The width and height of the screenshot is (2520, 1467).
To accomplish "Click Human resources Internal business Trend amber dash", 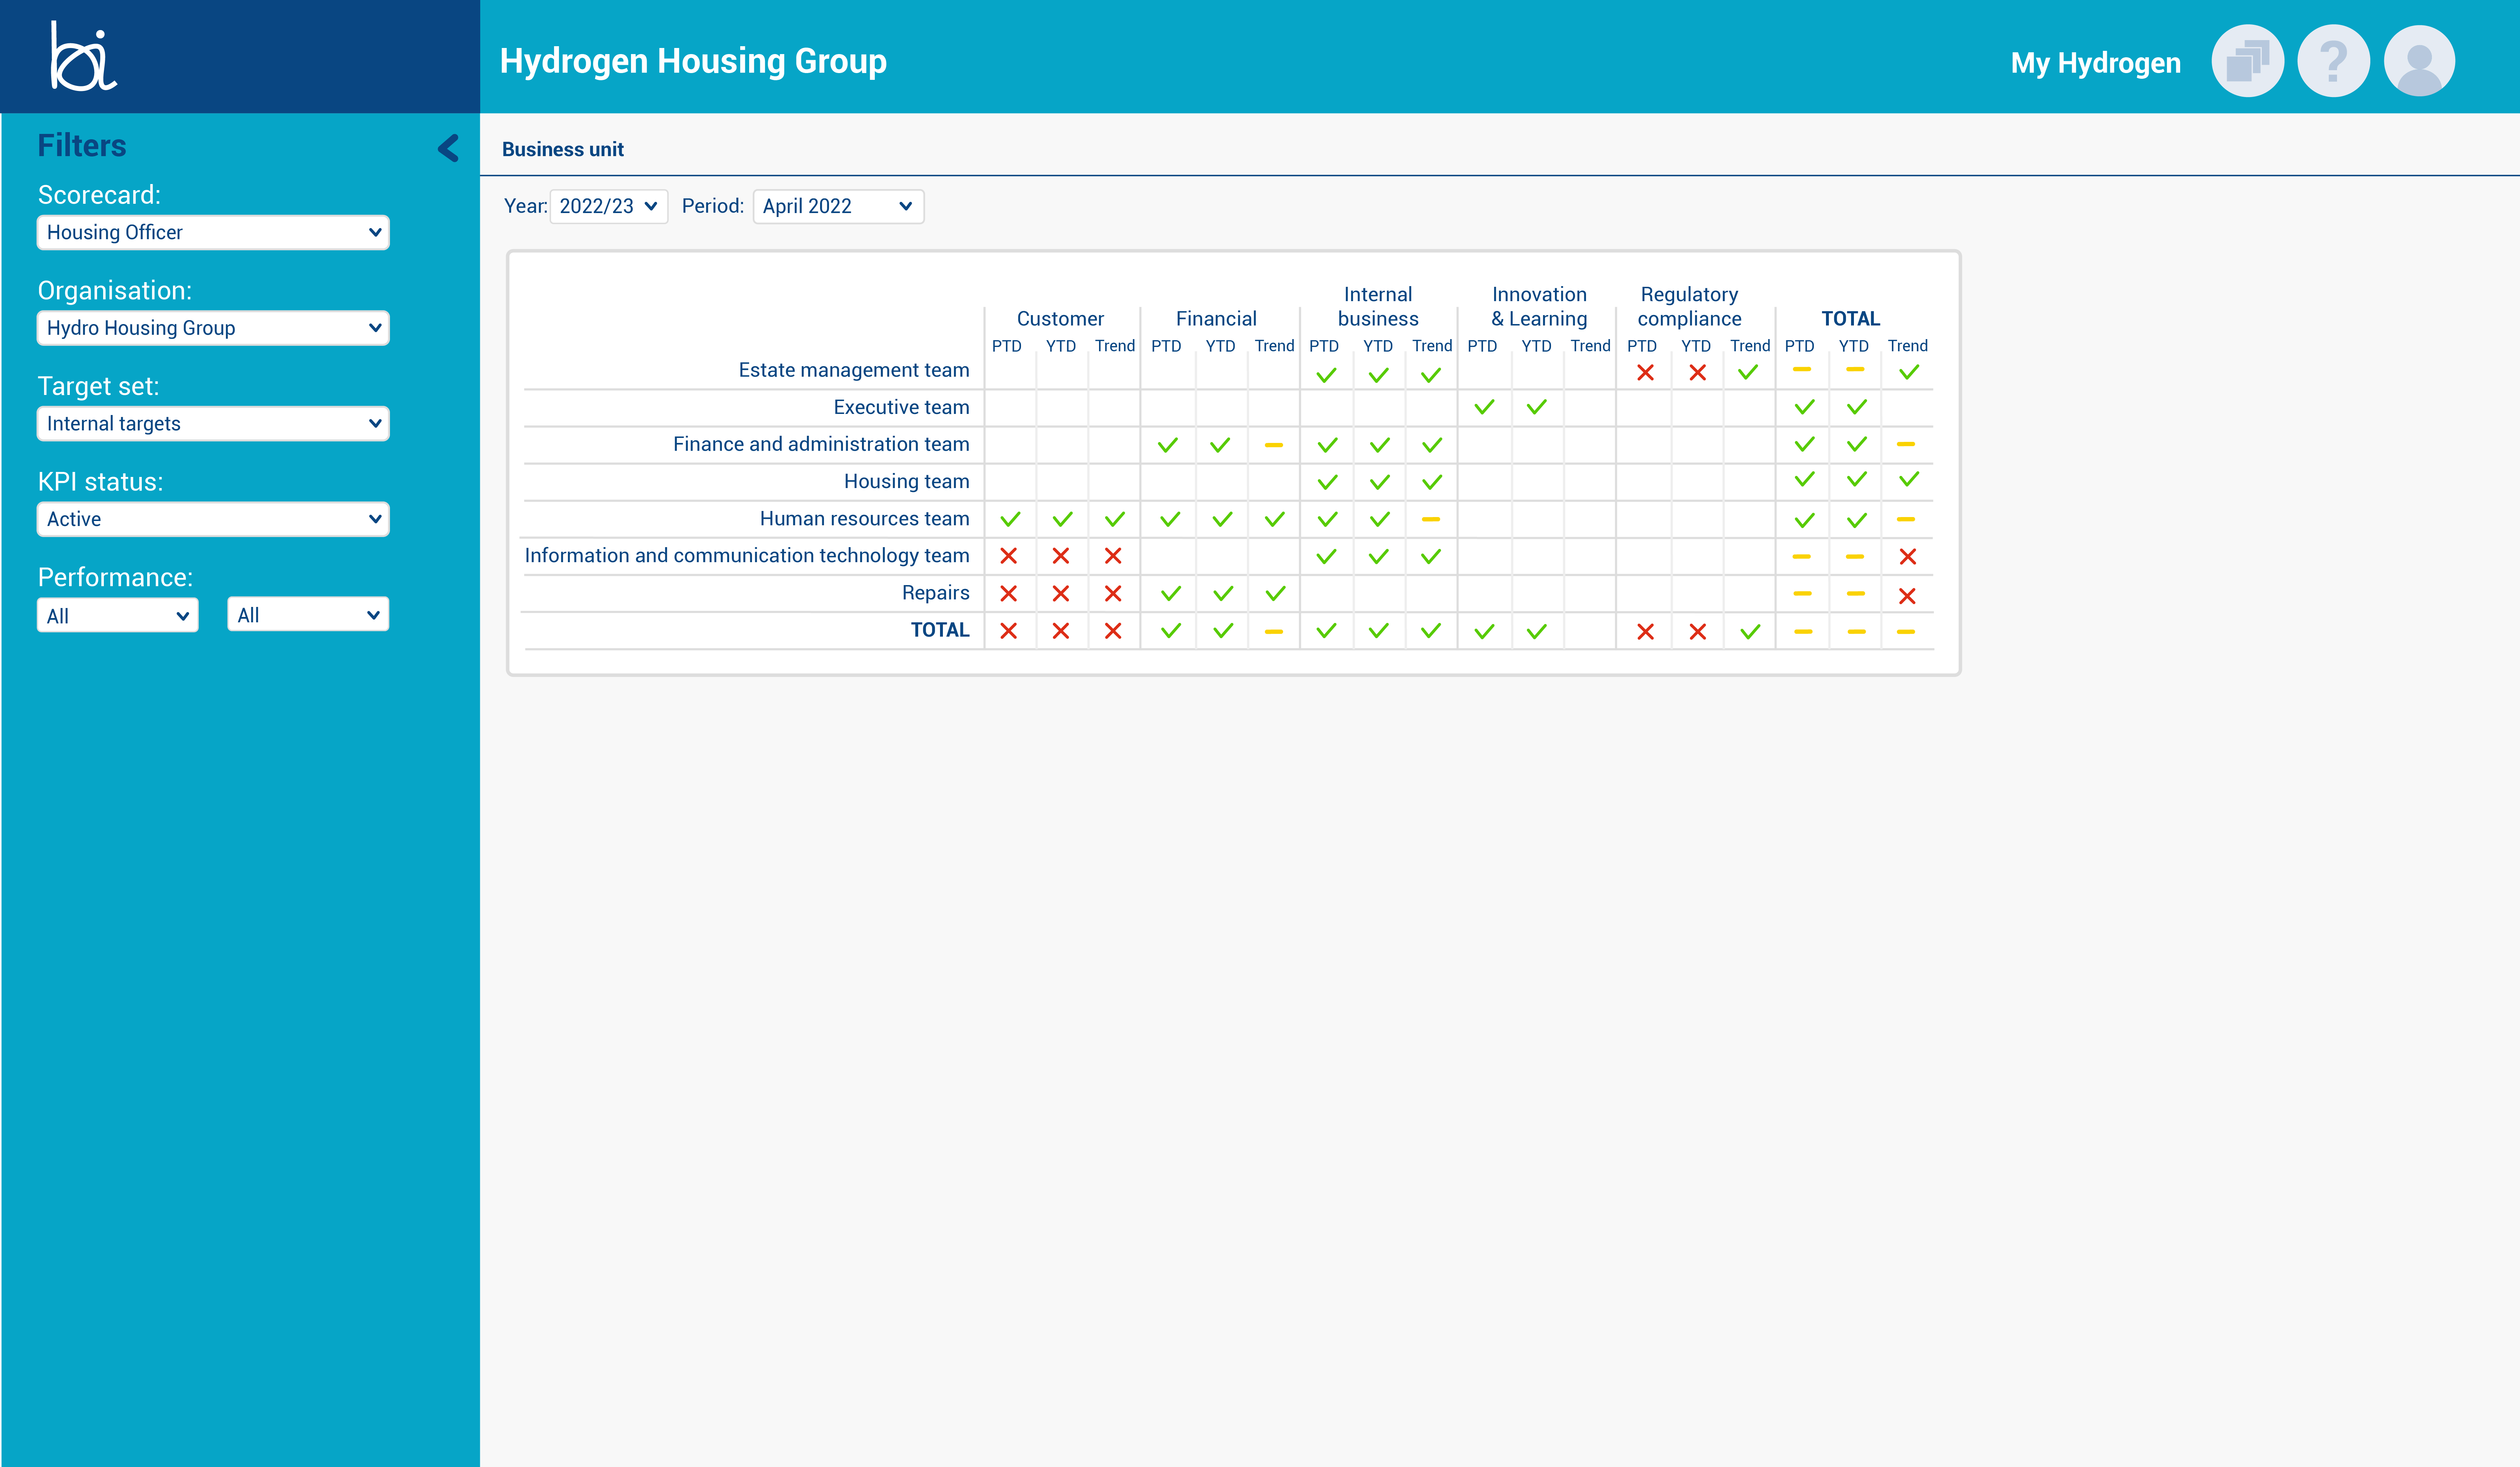I will pos(1431,519).
